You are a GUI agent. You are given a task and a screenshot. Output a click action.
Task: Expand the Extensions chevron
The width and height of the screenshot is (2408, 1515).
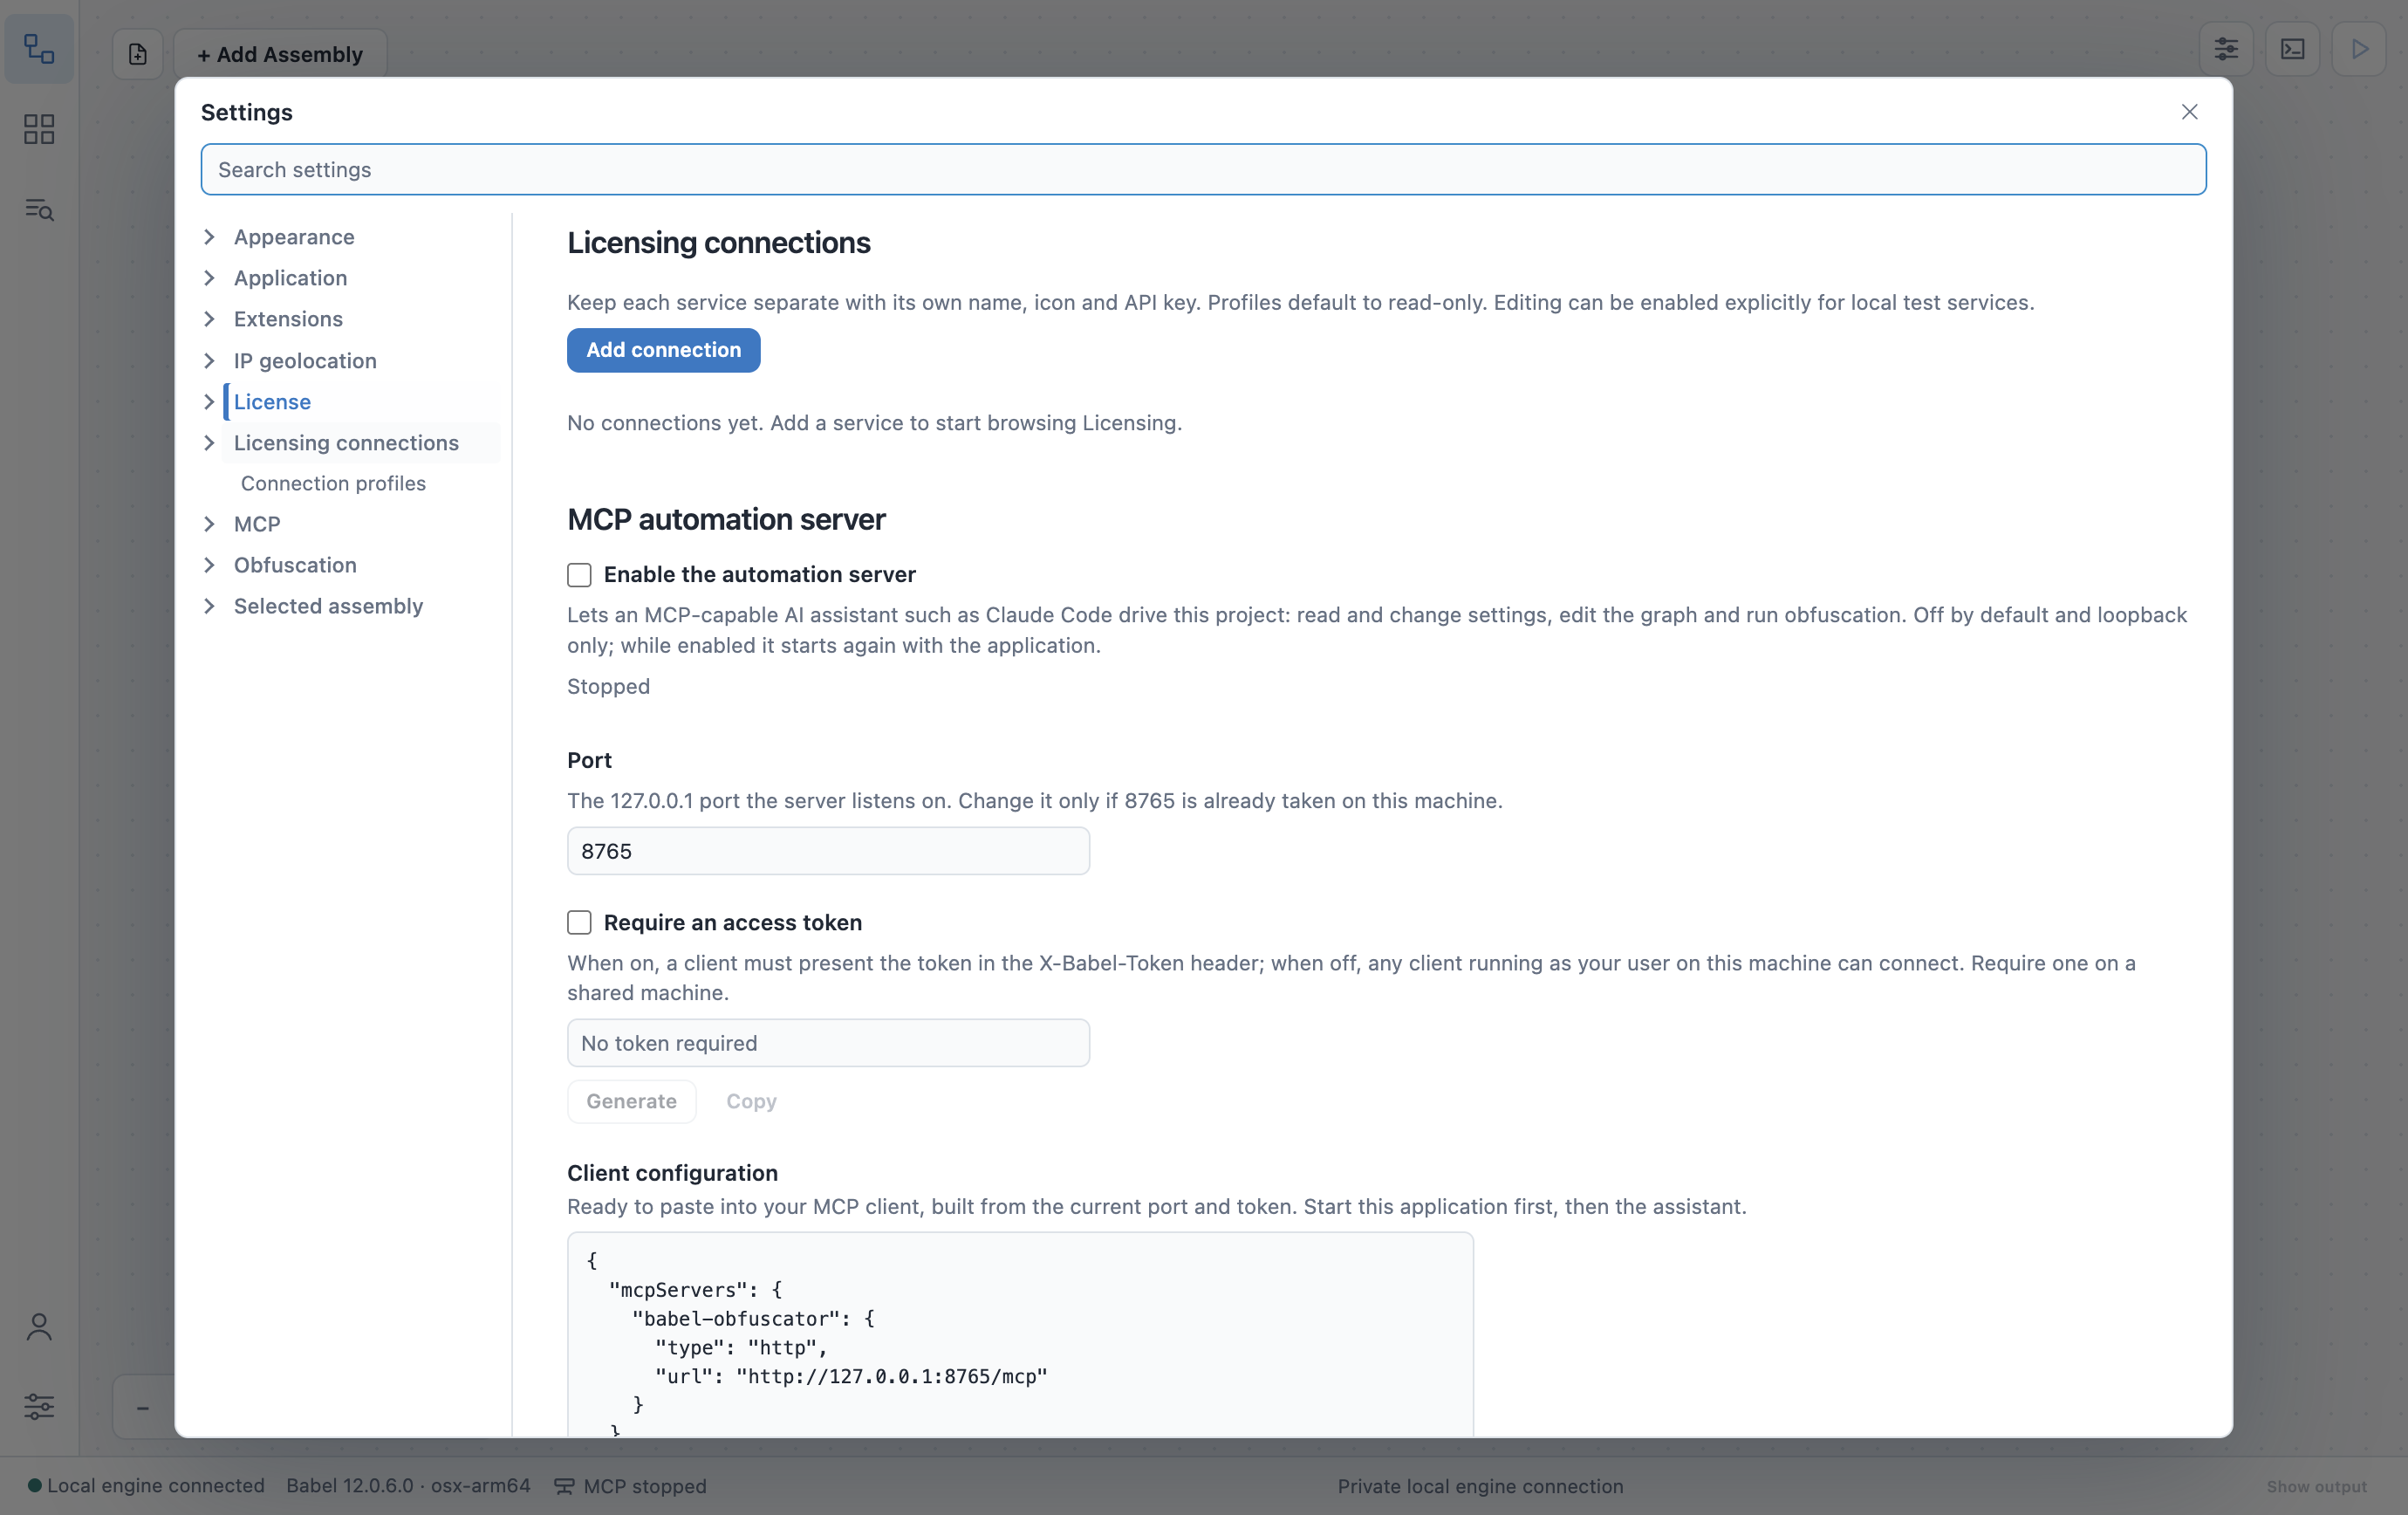(x=209, y=319)
